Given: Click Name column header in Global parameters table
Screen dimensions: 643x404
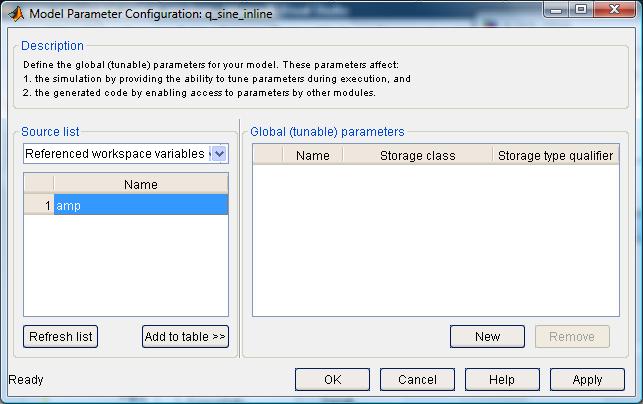Looking at the screenshot, I should 312,155.
